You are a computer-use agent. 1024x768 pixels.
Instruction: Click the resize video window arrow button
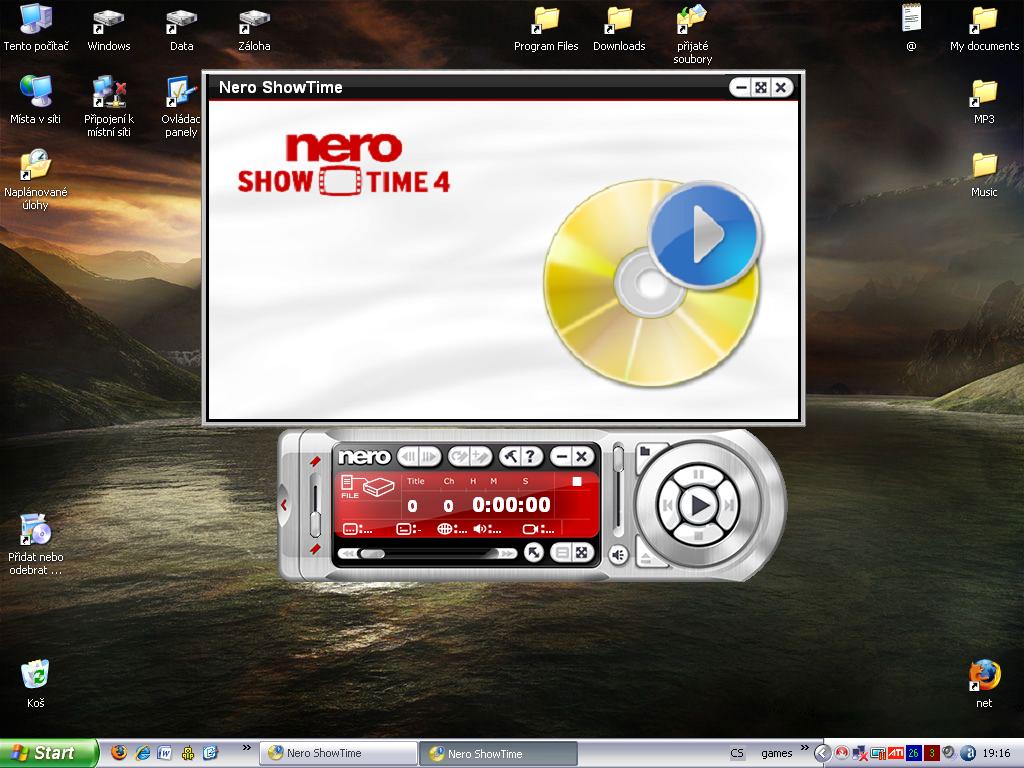point(534,553)
